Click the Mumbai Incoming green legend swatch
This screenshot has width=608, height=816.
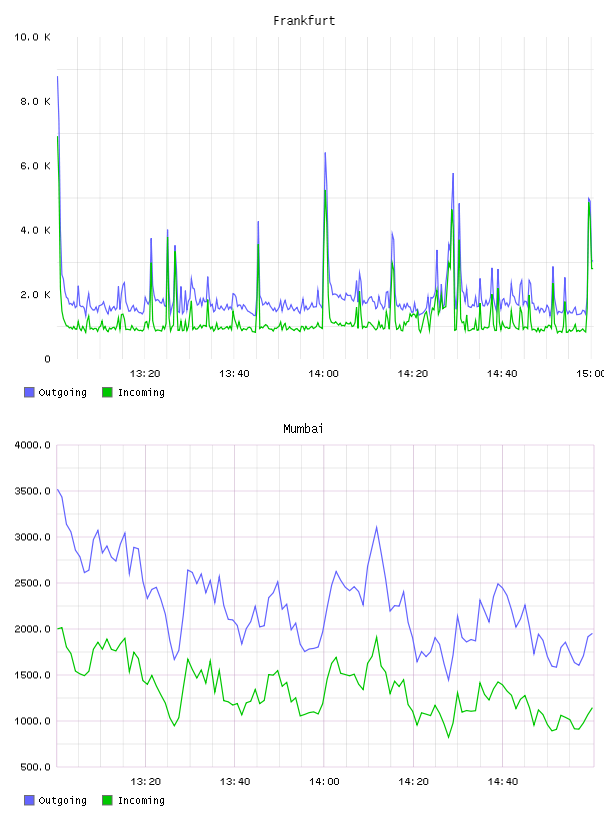point(107,800)
